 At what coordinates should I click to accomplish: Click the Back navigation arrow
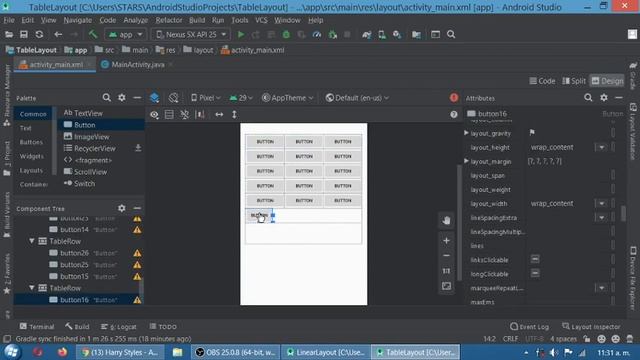pos(58,35)
